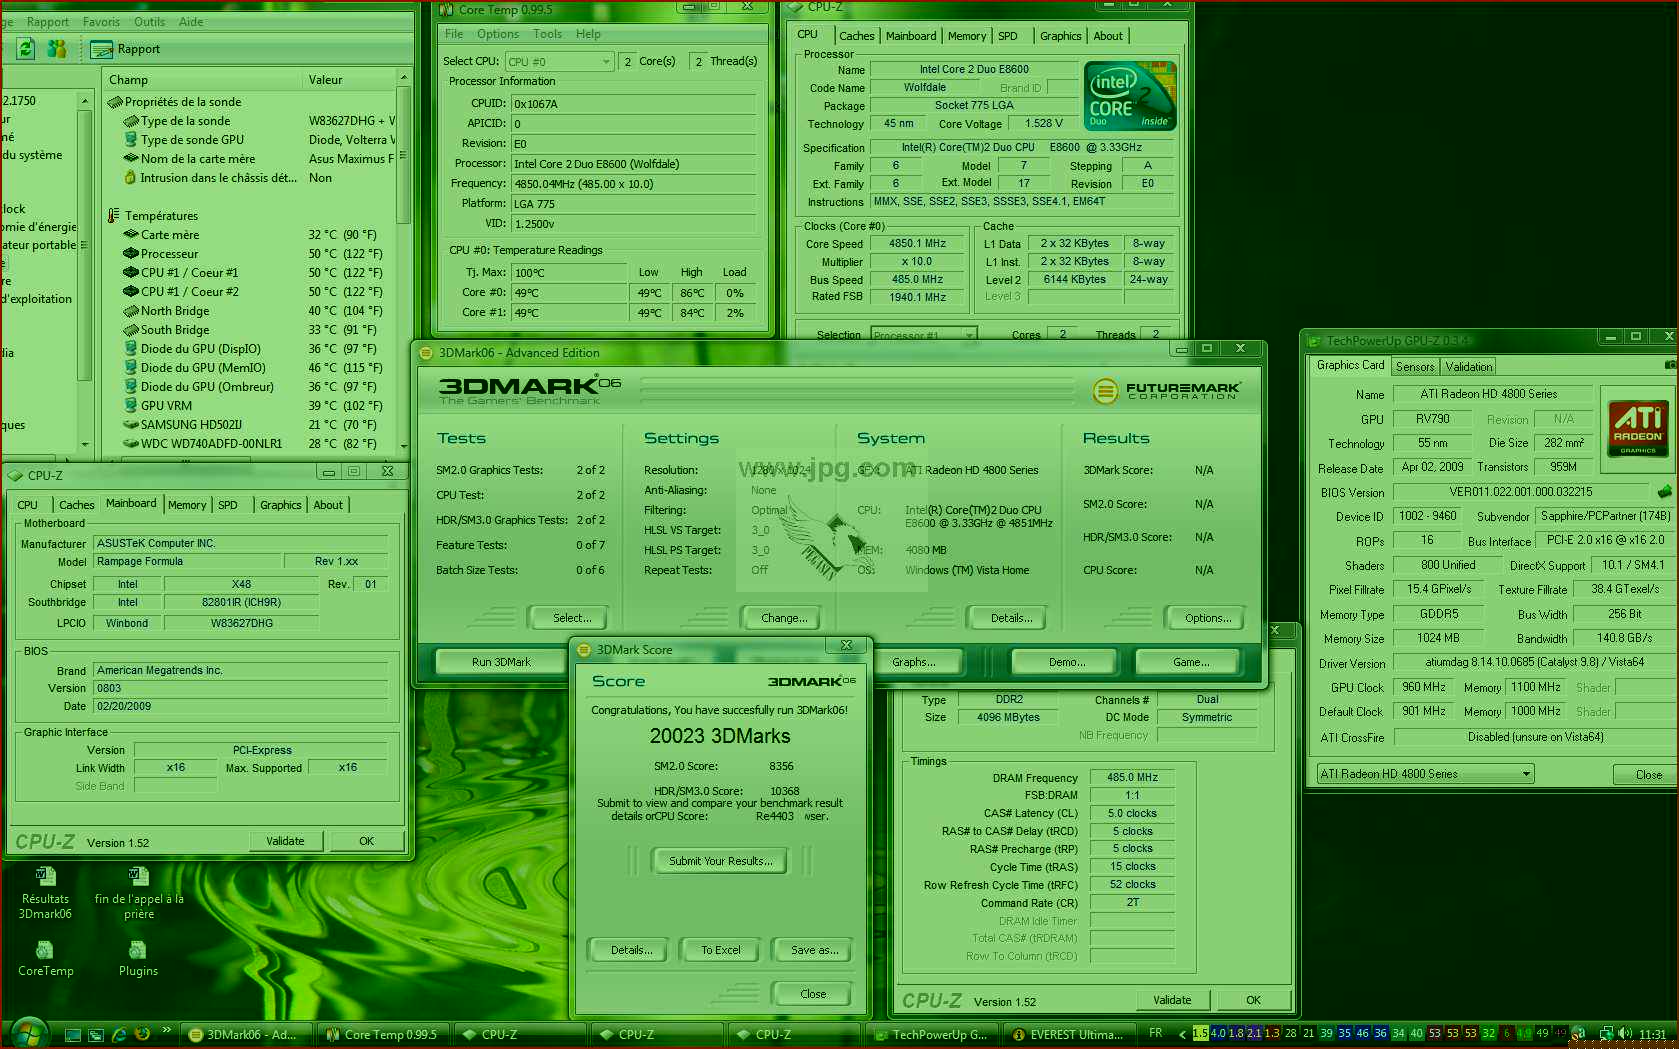Click Demo... button in 3DMark06
1679x1049 pixels.
1066,662
